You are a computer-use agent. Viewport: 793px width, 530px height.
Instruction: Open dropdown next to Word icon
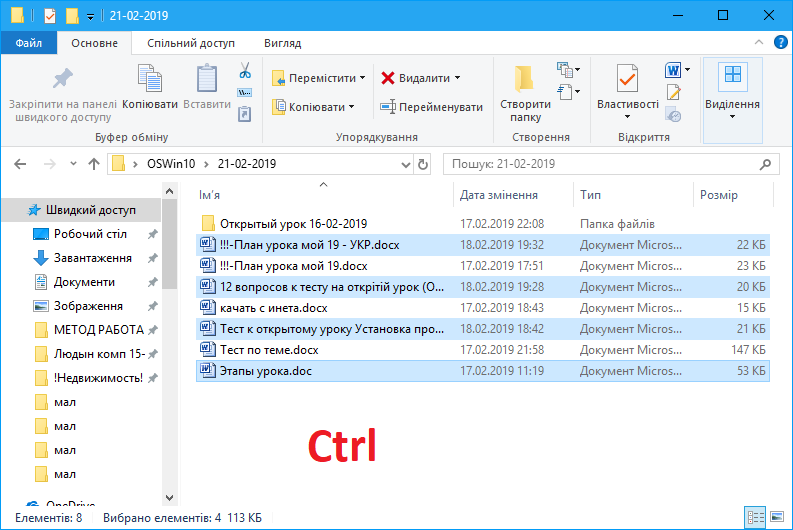click(687, 70)
